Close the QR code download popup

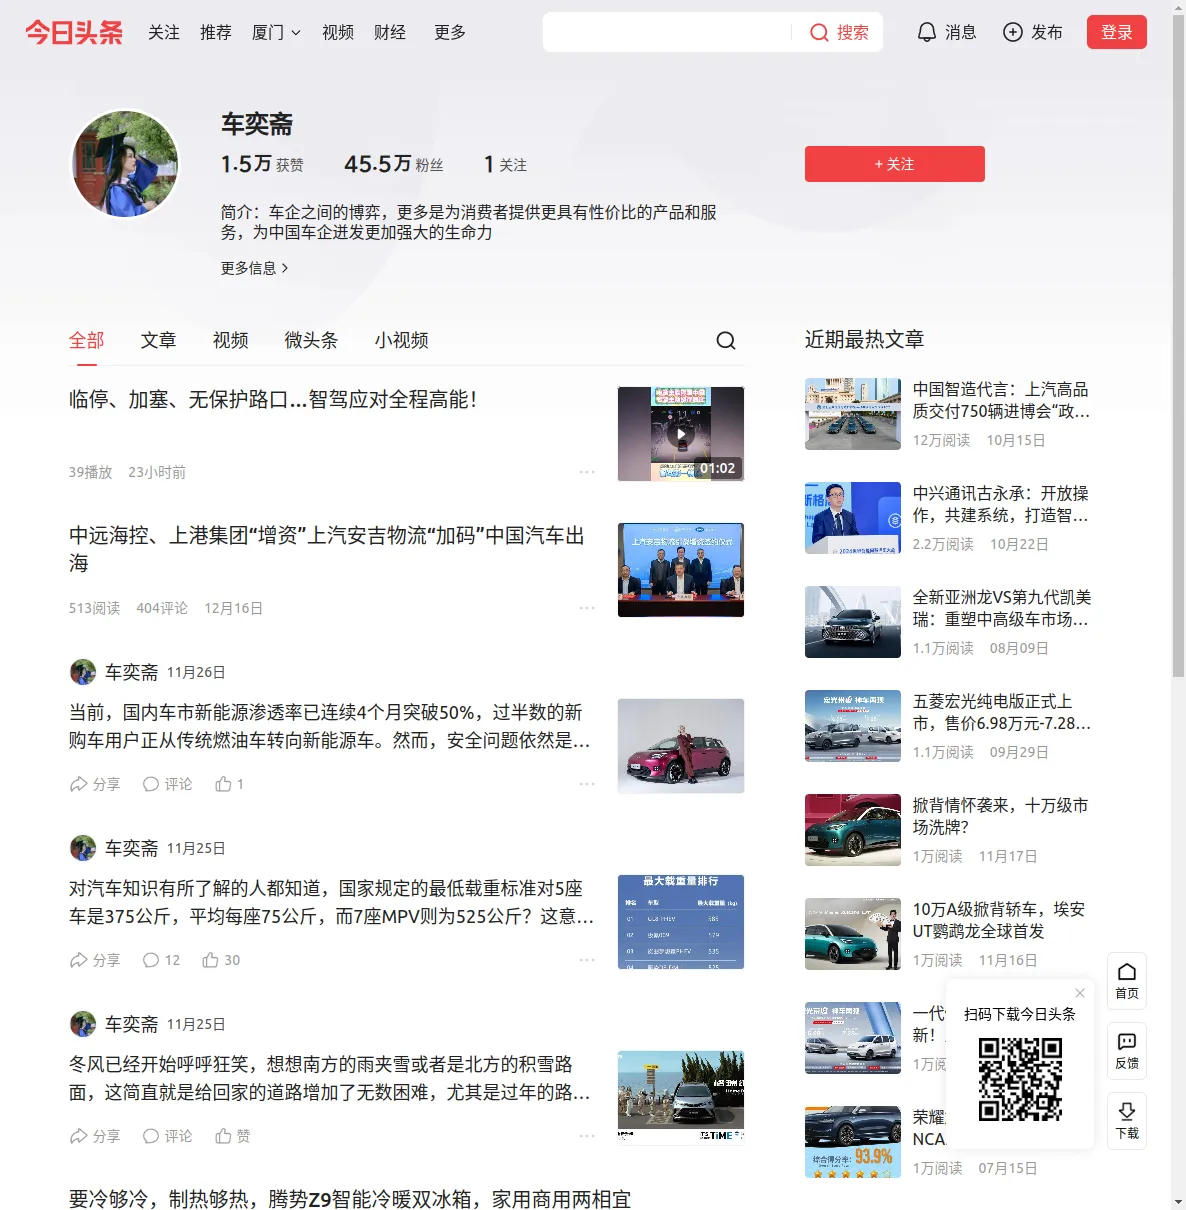[1080, 993]
